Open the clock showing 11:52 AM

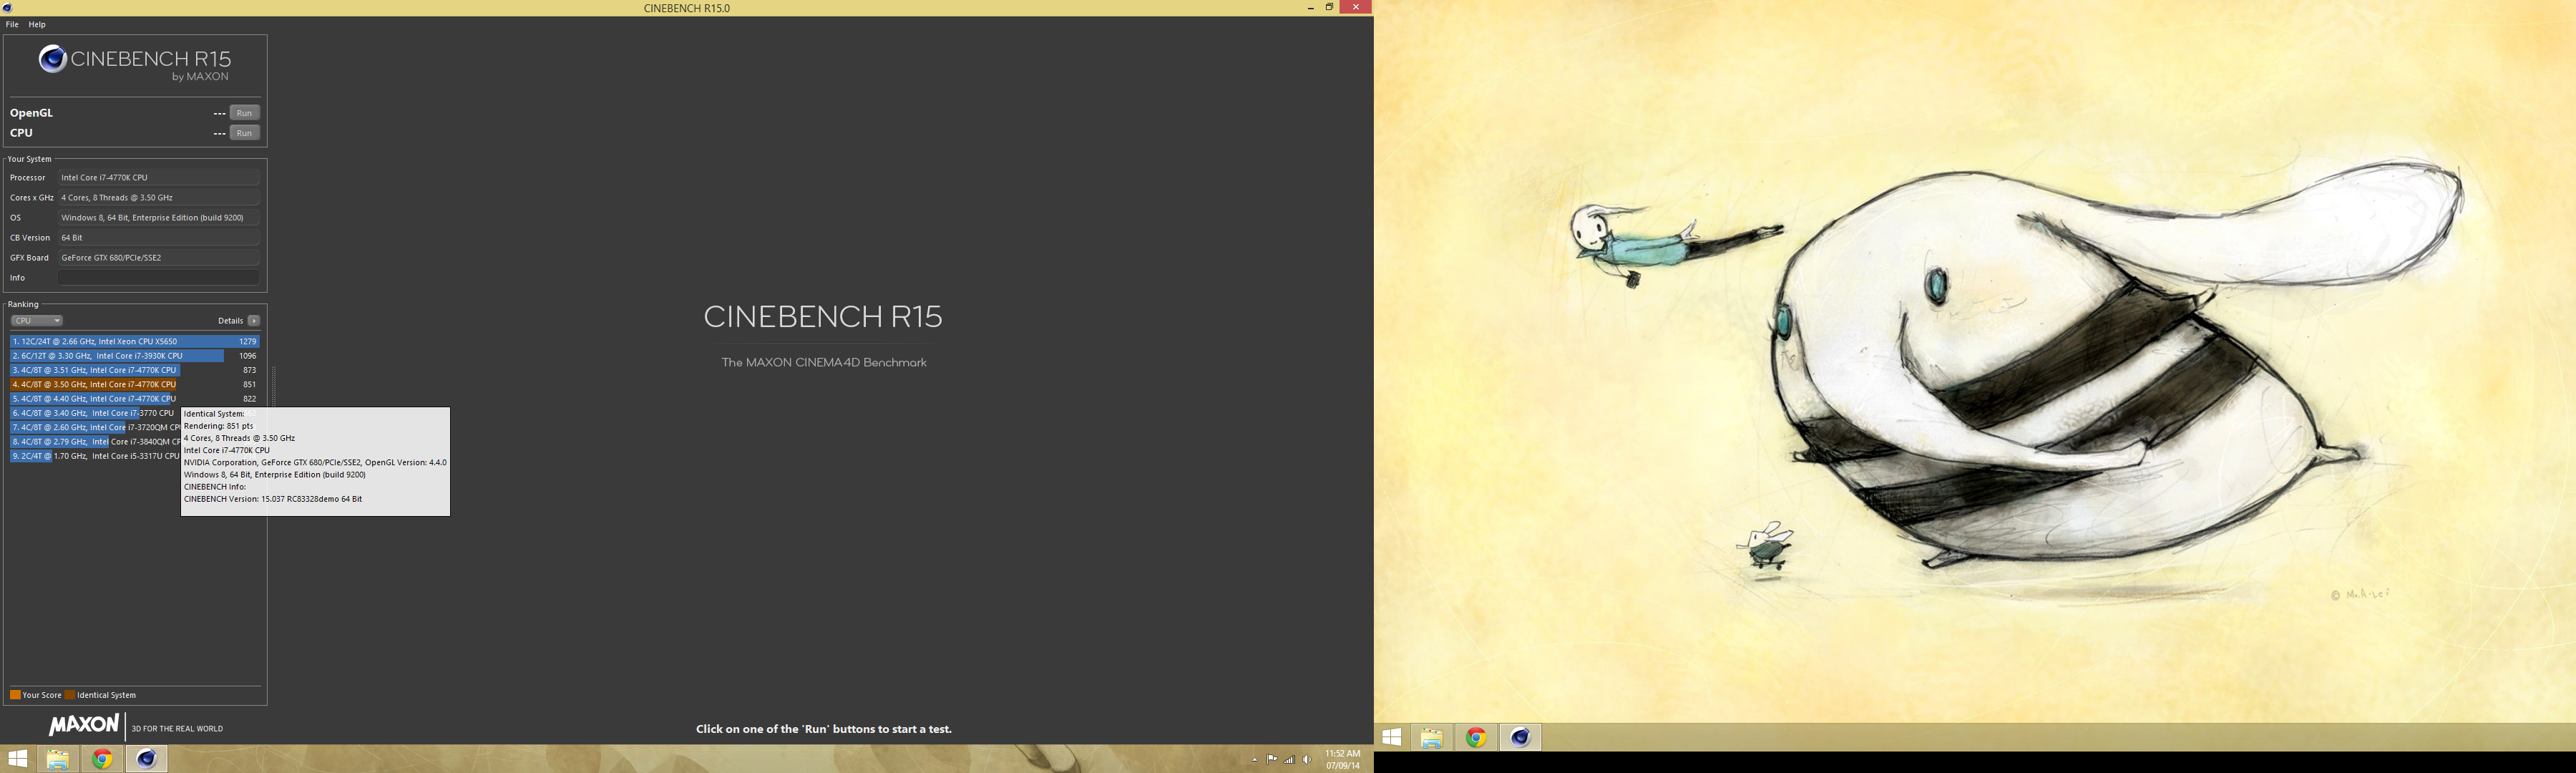coord(1343,759)
